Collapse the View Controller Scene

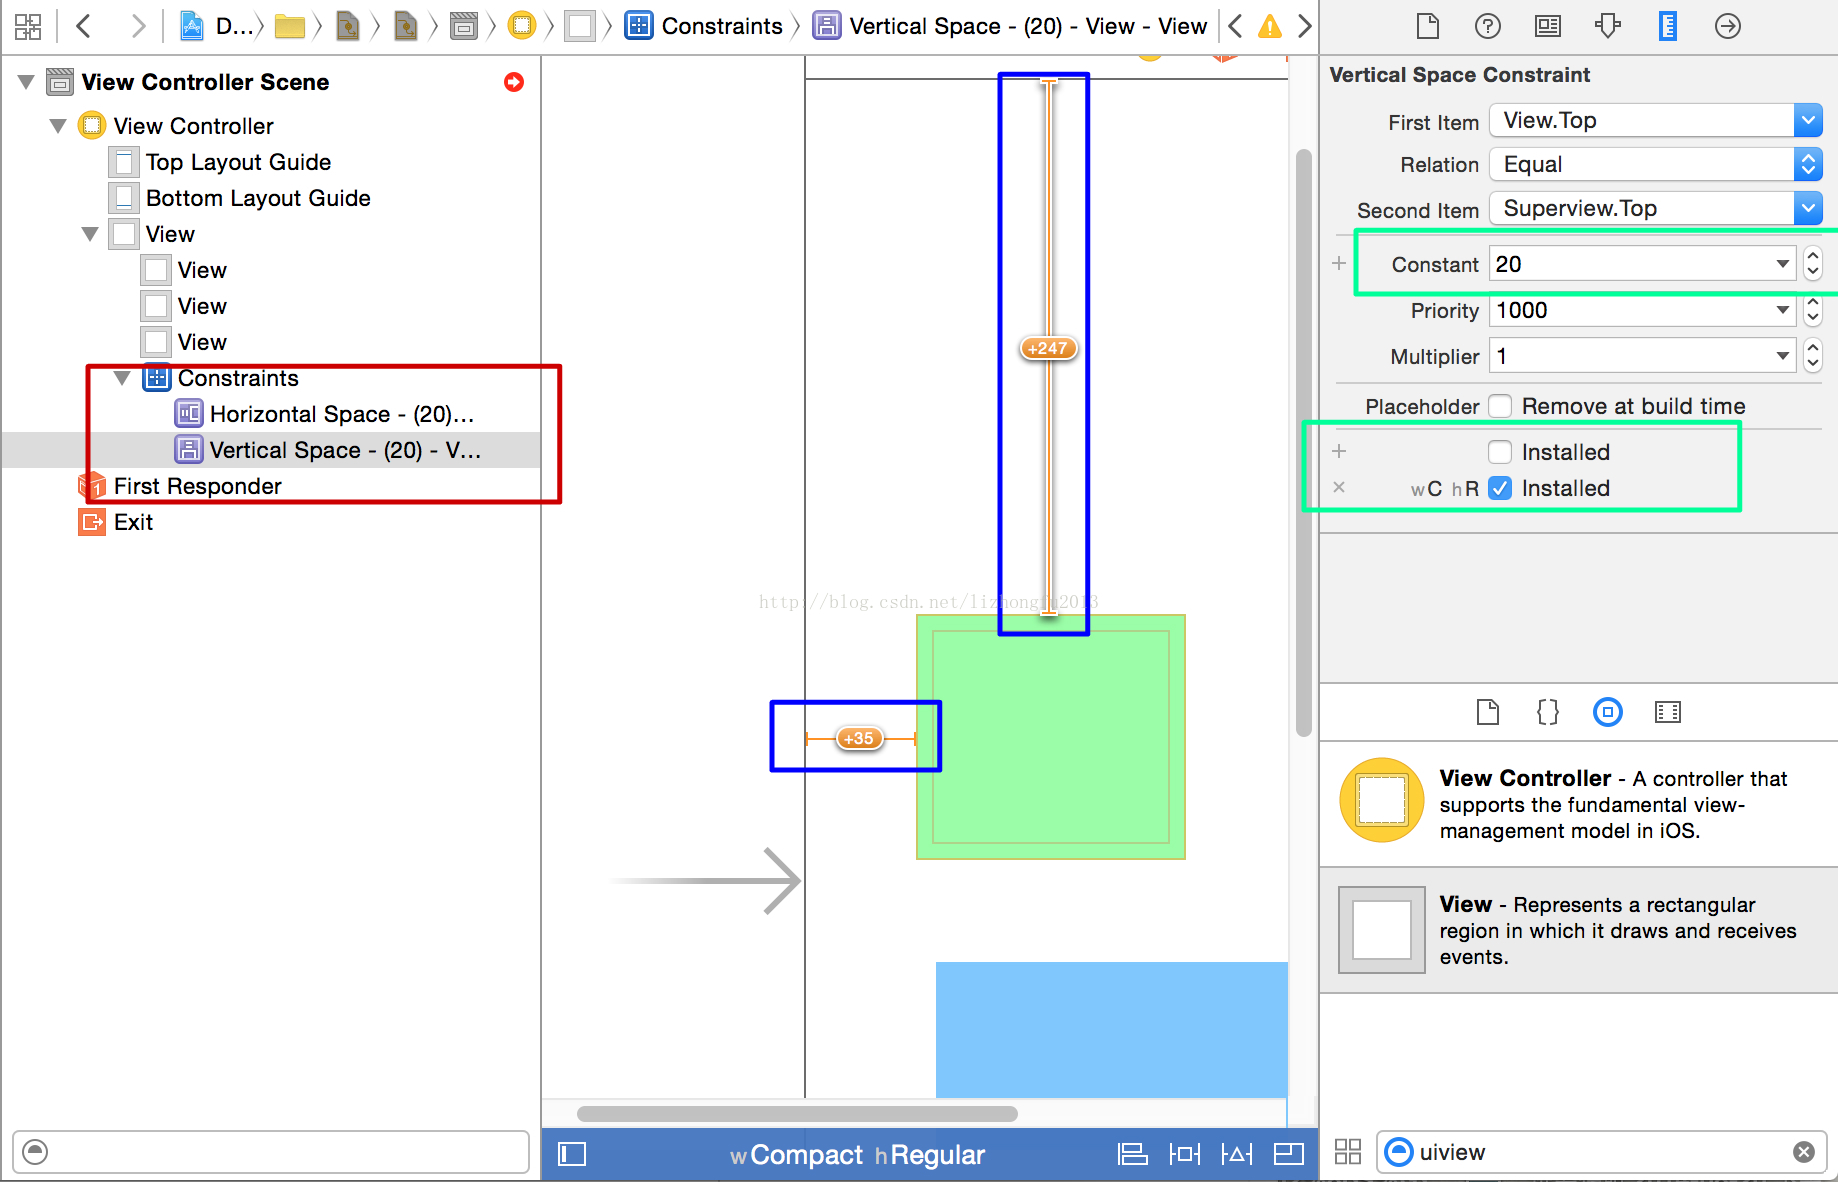click(26, 82)
